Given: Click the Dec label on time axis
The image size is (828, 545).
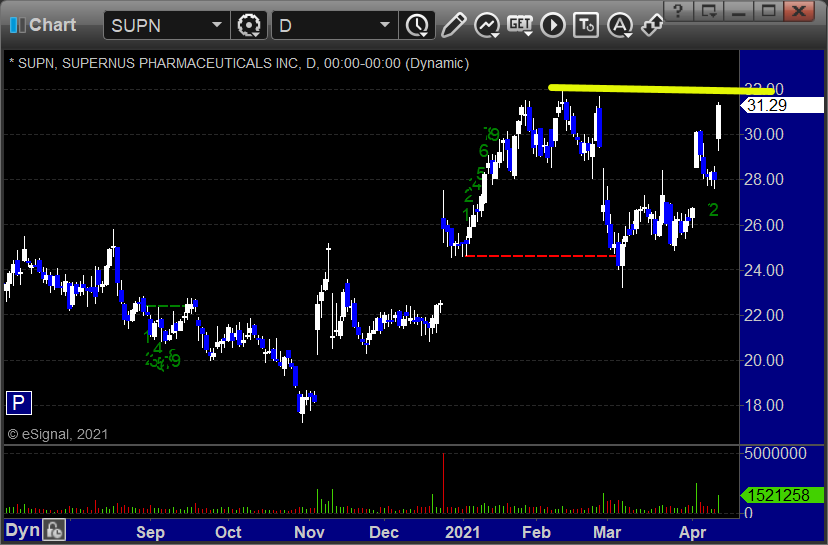Looking at the screenshot, I should (384, 532).
